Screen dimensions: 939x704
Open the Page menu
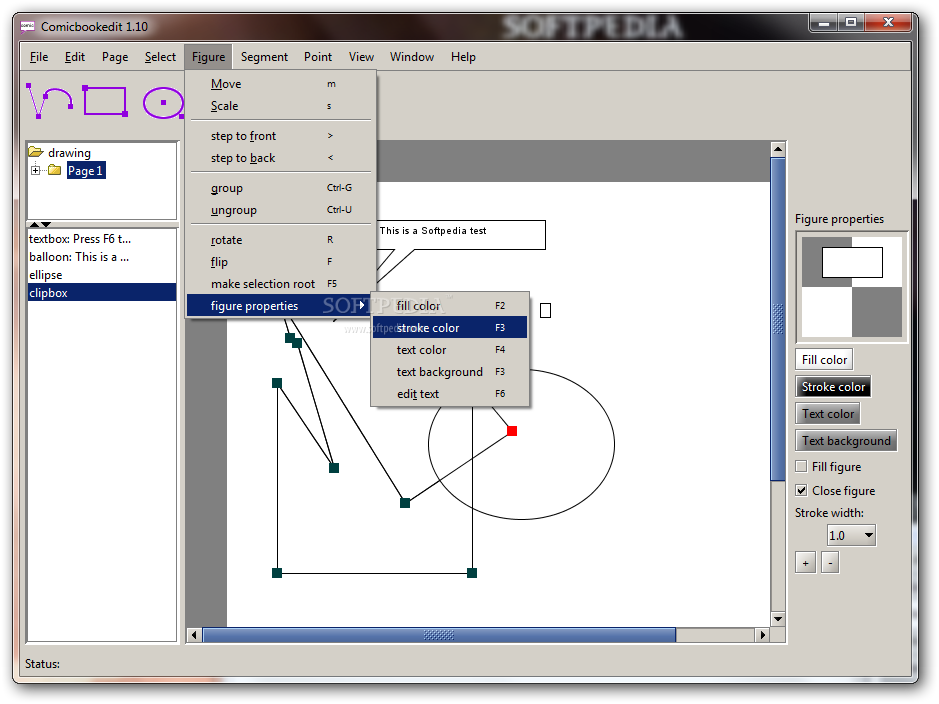point(115,57)
